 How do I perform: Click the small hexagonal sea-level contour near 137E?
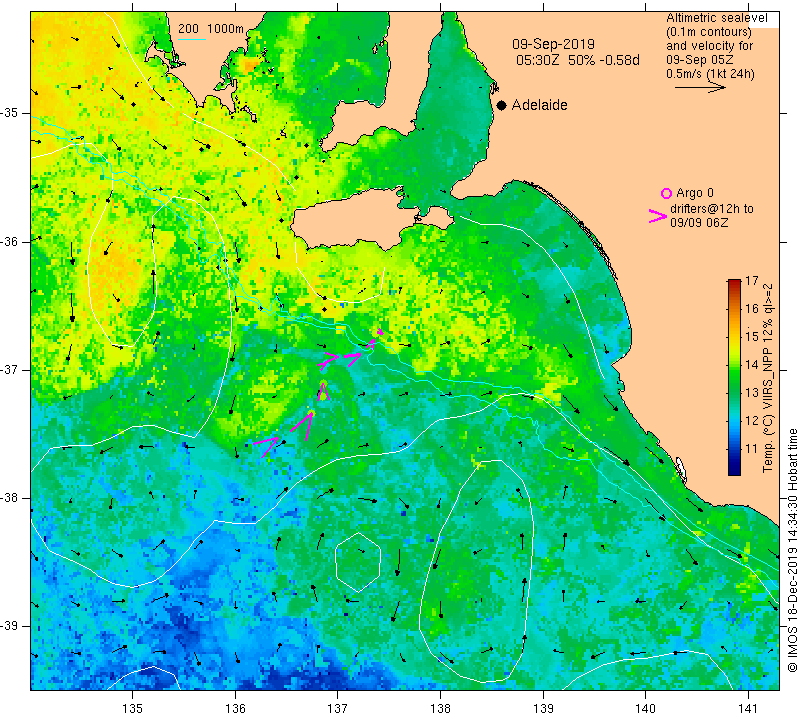coord(358,562)
